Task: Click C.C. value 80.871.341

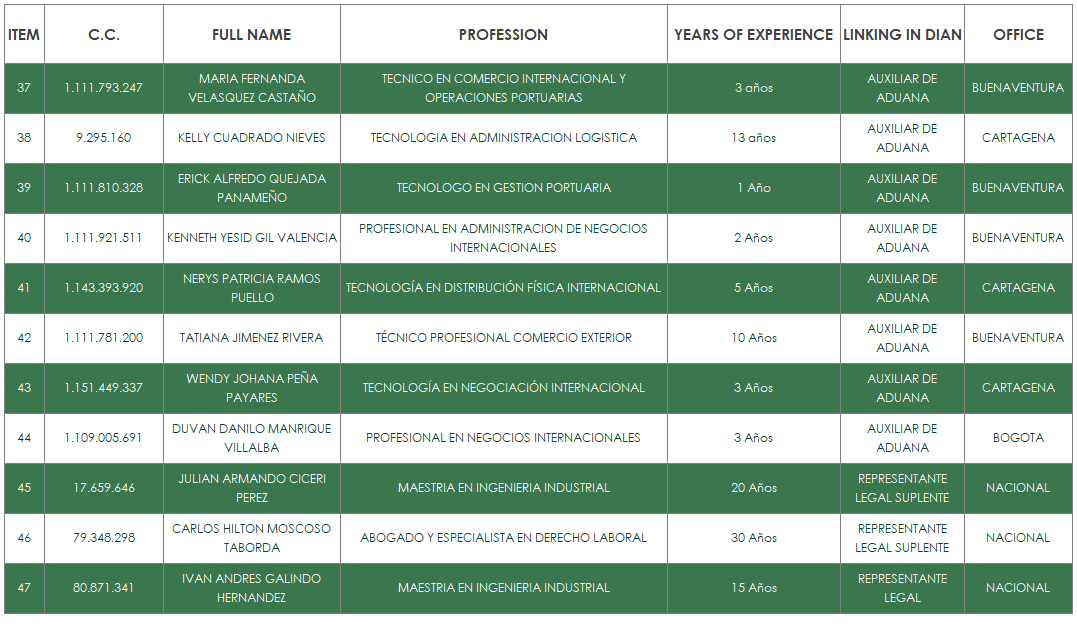Action: pyautogui.click(x=104, y=589)
